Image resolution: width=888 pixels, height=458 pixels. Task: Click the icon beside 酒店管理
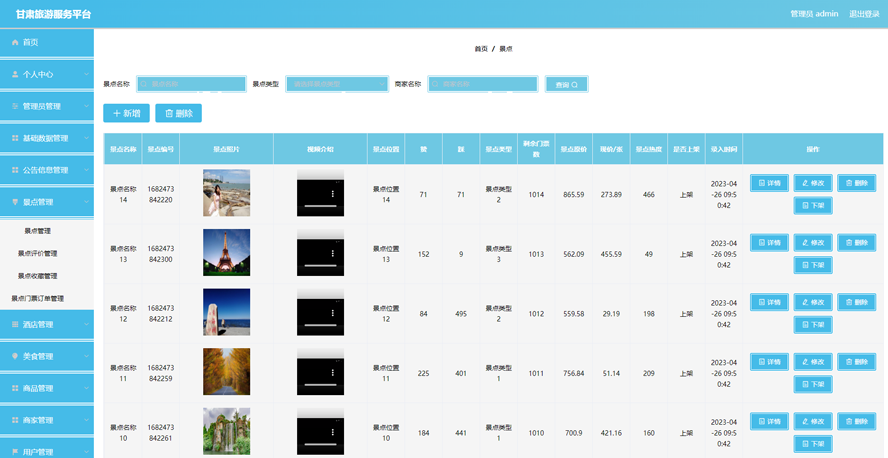[x=15, y=324]
